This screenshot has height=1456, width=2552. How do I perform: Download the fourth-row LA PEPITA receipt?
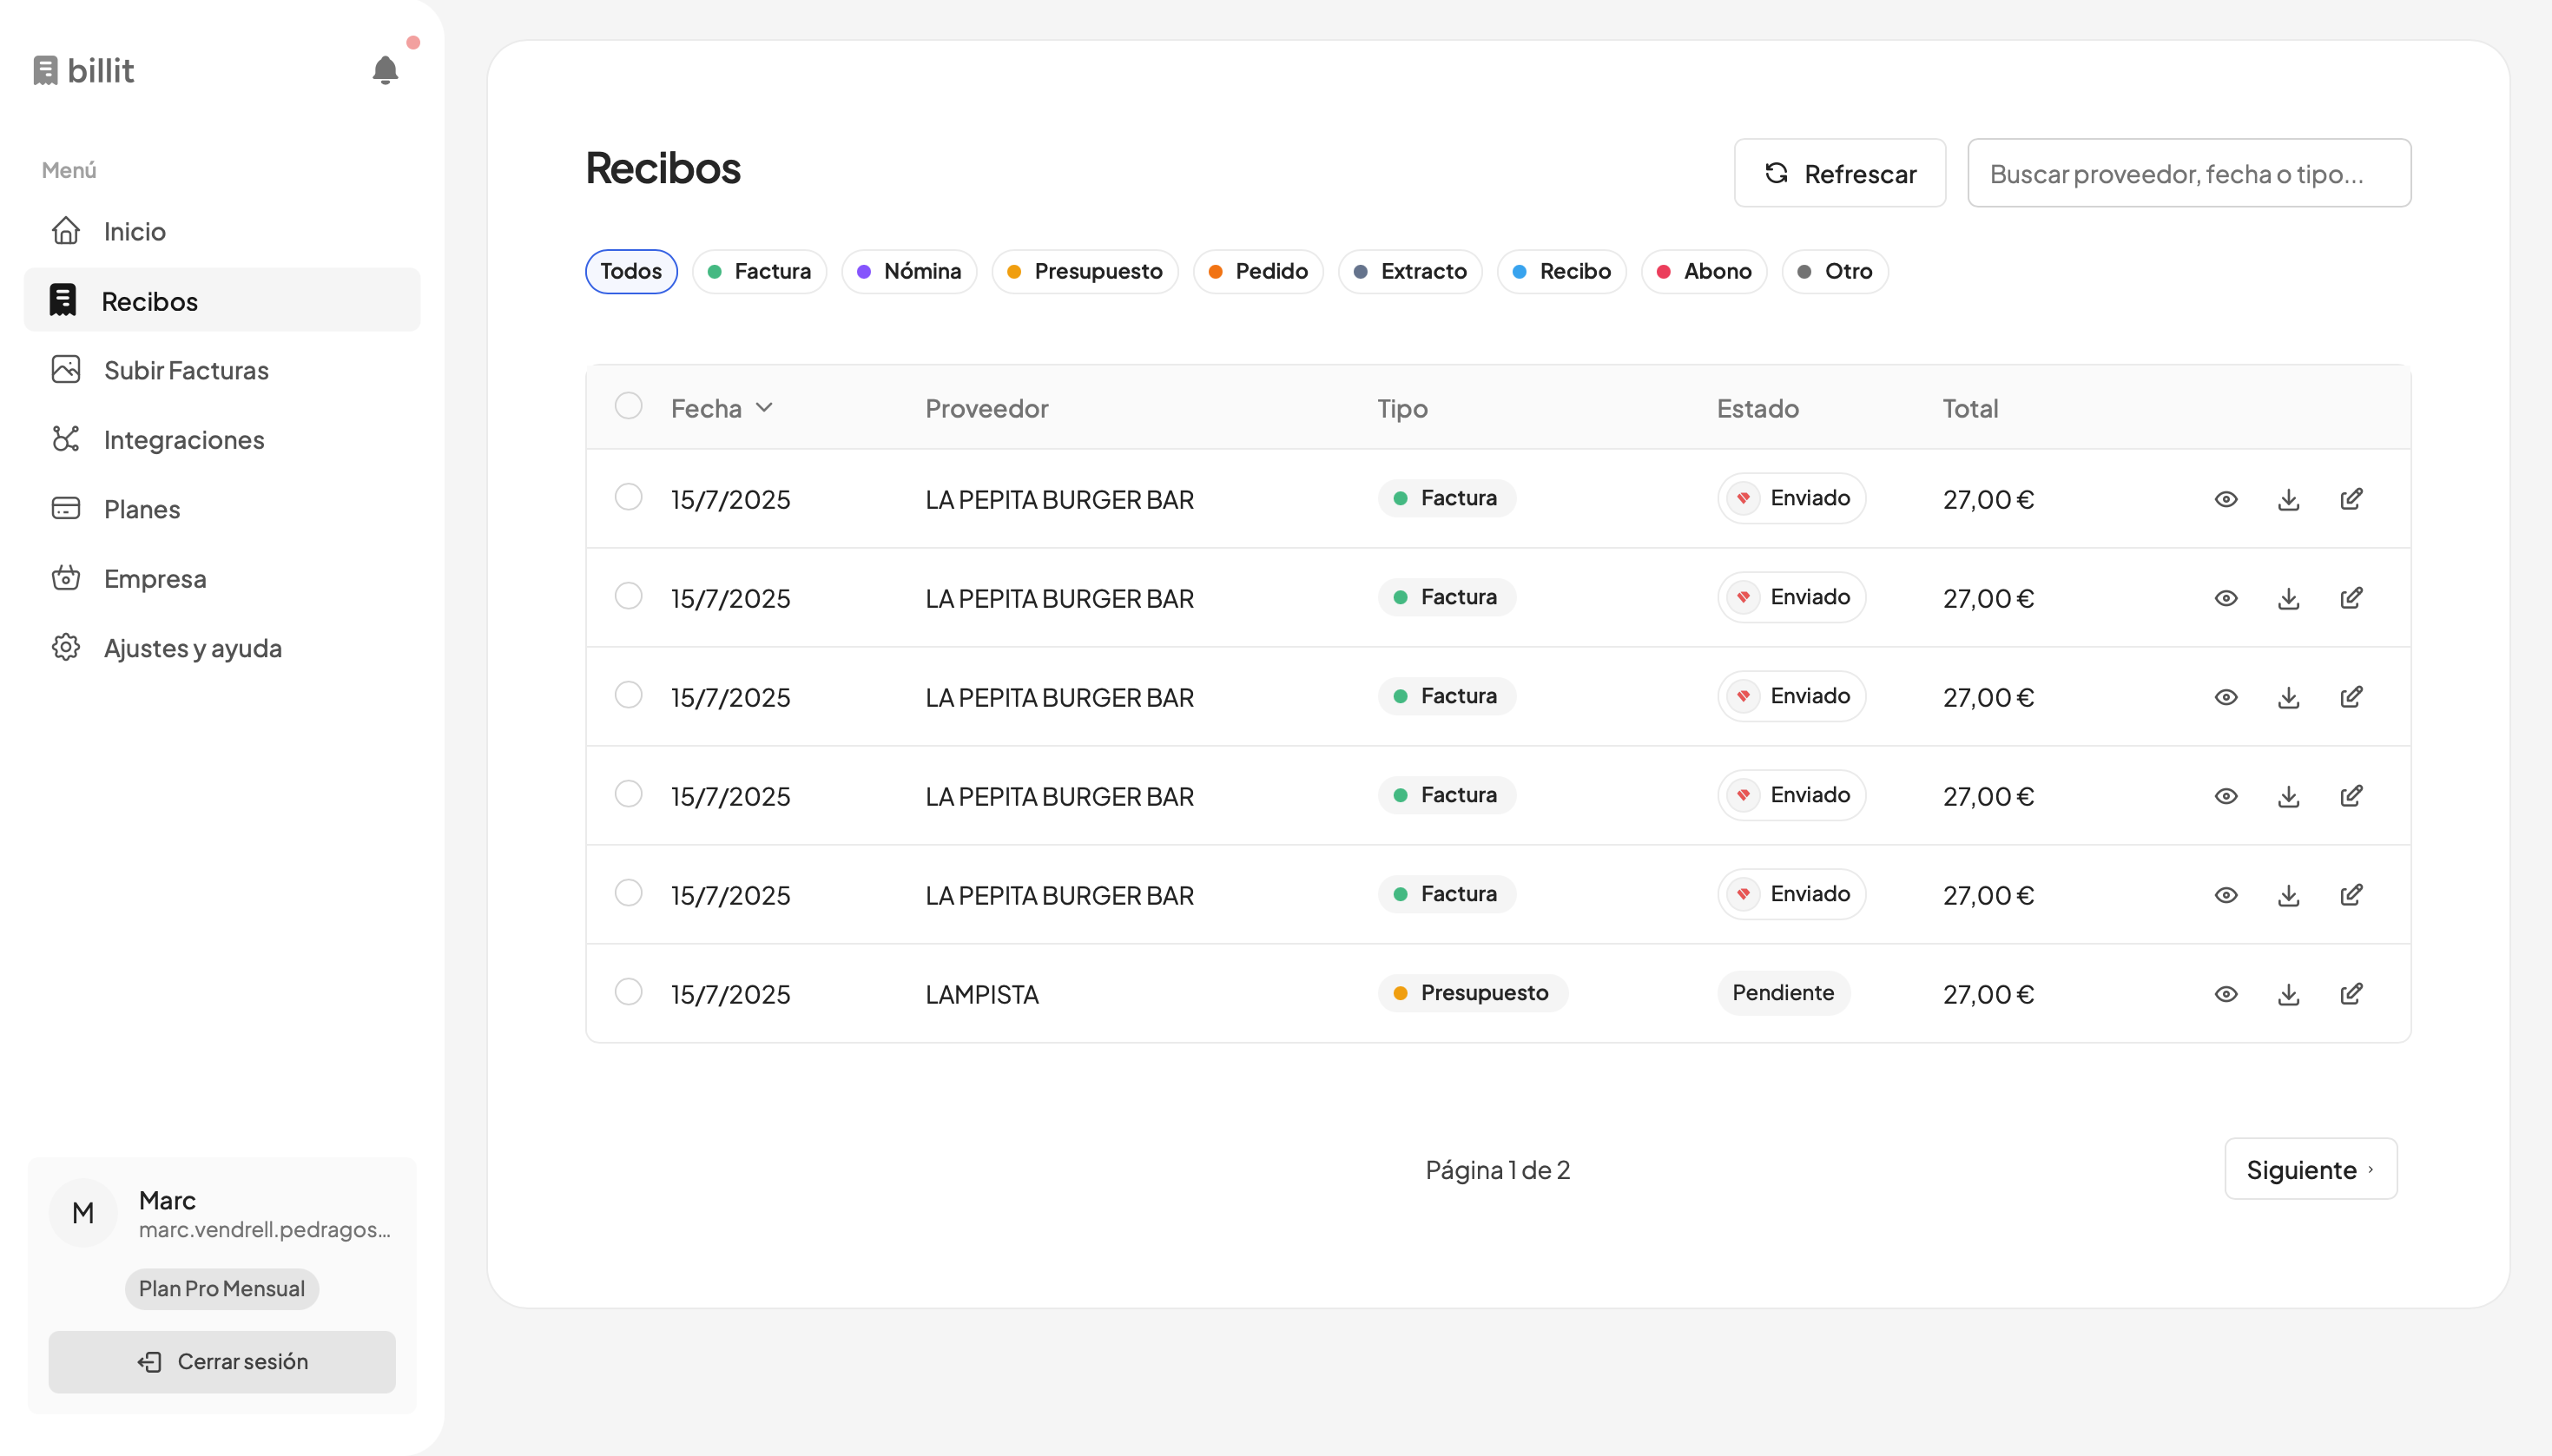[2289, 796]
